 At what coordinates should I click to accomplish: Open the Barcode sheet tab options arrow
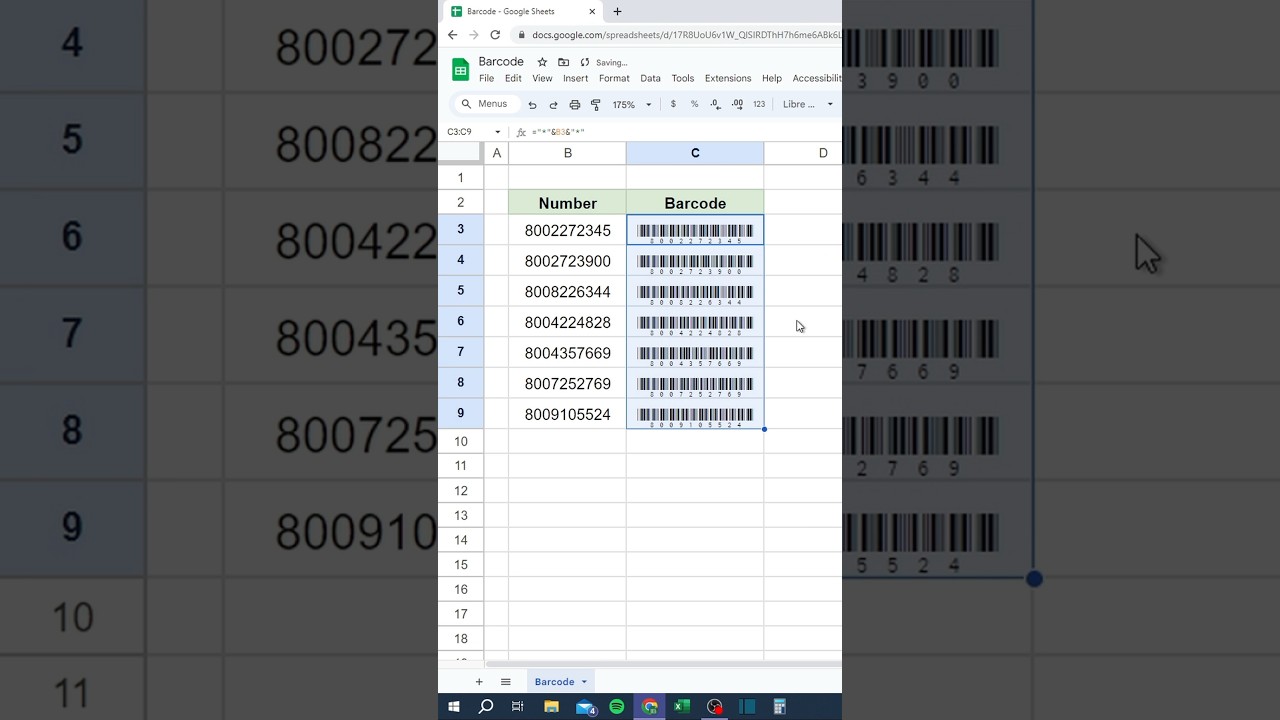(584, 682)
